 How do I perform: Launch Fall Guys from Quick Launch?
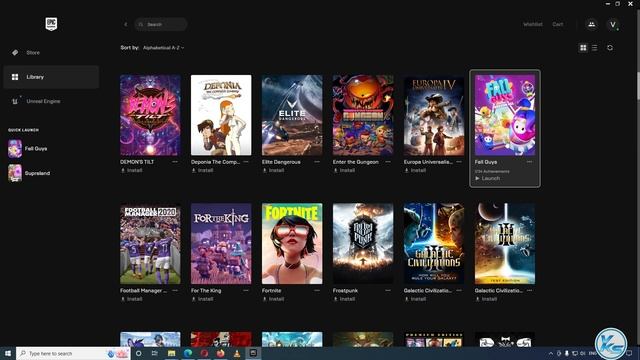pyautogui.click(x=29, y=149)
